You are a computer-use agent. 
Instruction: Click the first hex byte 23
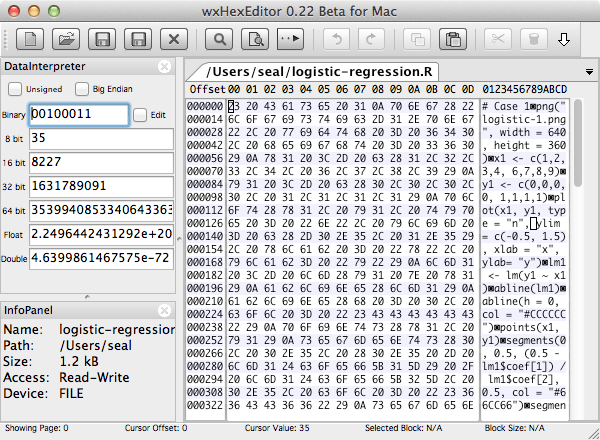234,106
